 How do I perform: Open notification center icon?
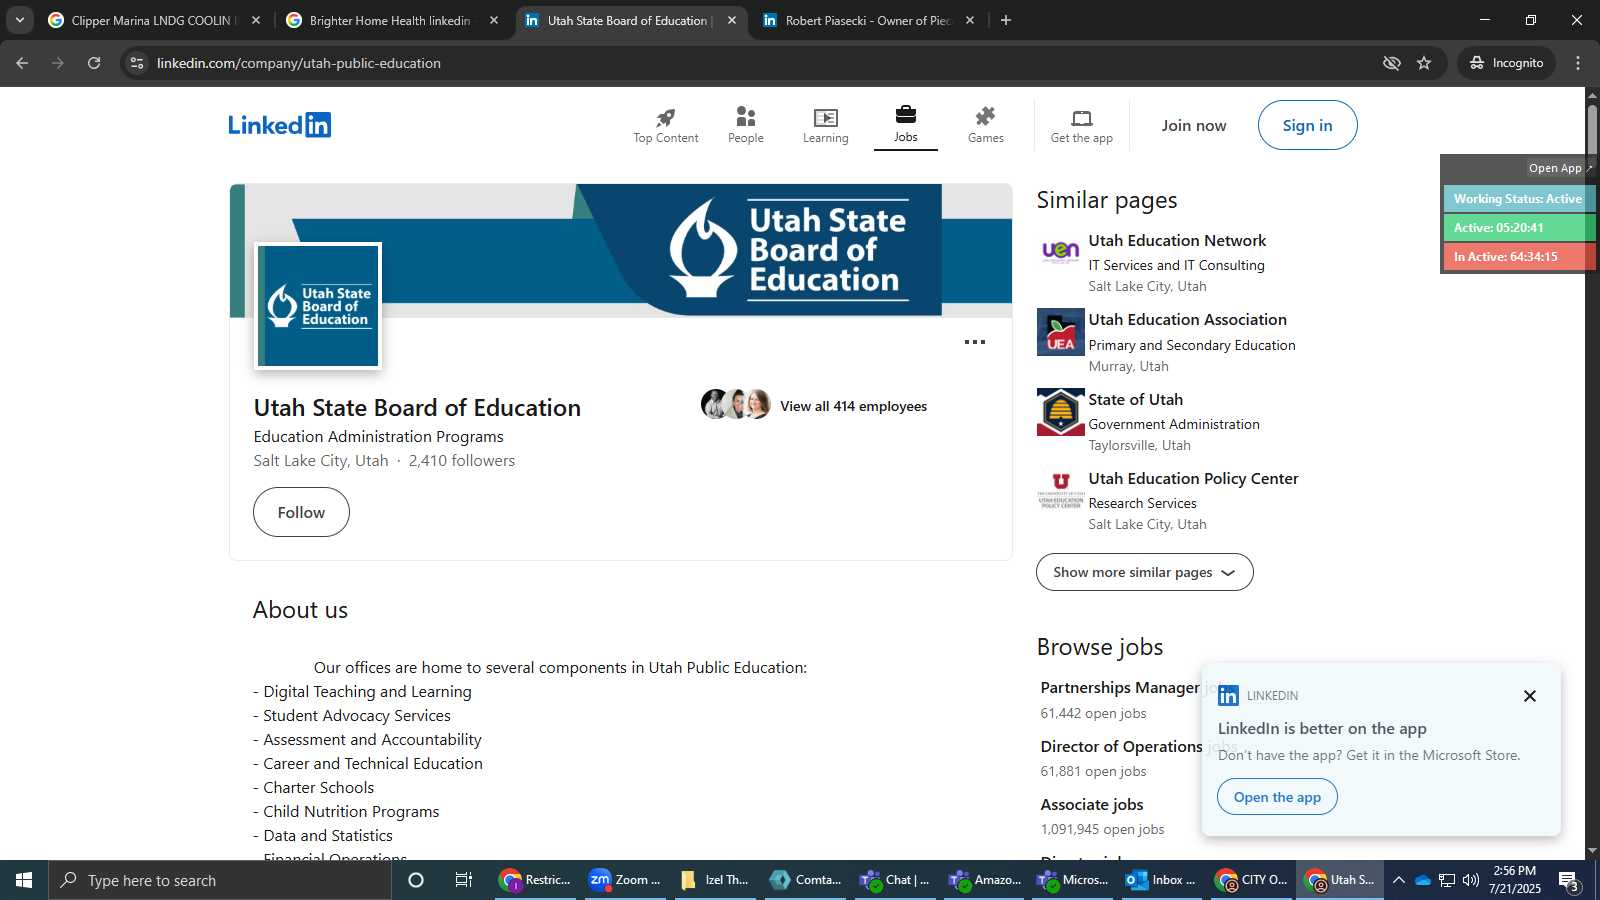pos(1568,880)
